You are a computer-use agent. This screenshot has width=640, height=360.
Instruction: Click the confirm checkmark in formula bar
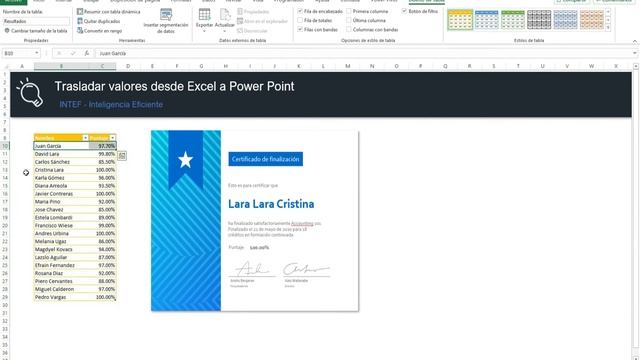pos(73,53)
